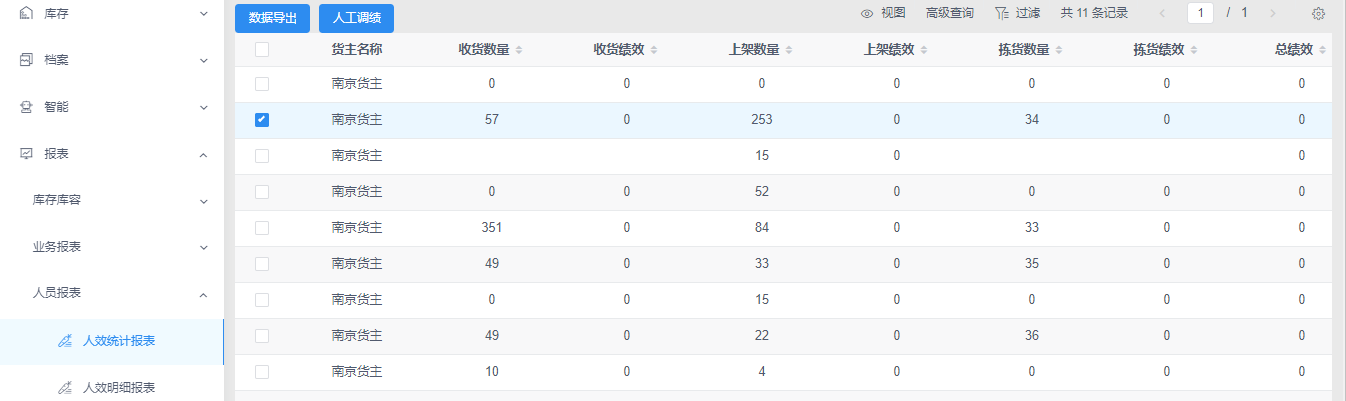
Task: Go to next page with right arrow
Action: pyautogui.click(x=1272, y=13)
